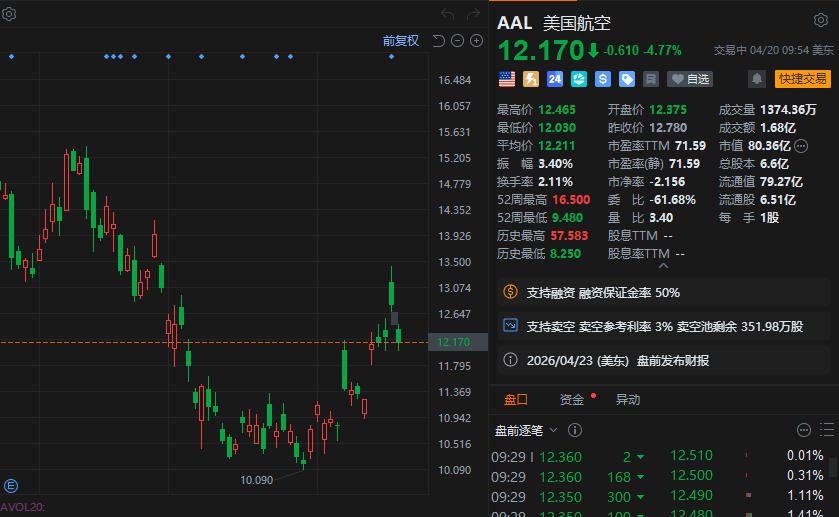Screen dimensions: 839x517
Task: Toggle 自选 watchlist heart button
Action: pos(690,79)
